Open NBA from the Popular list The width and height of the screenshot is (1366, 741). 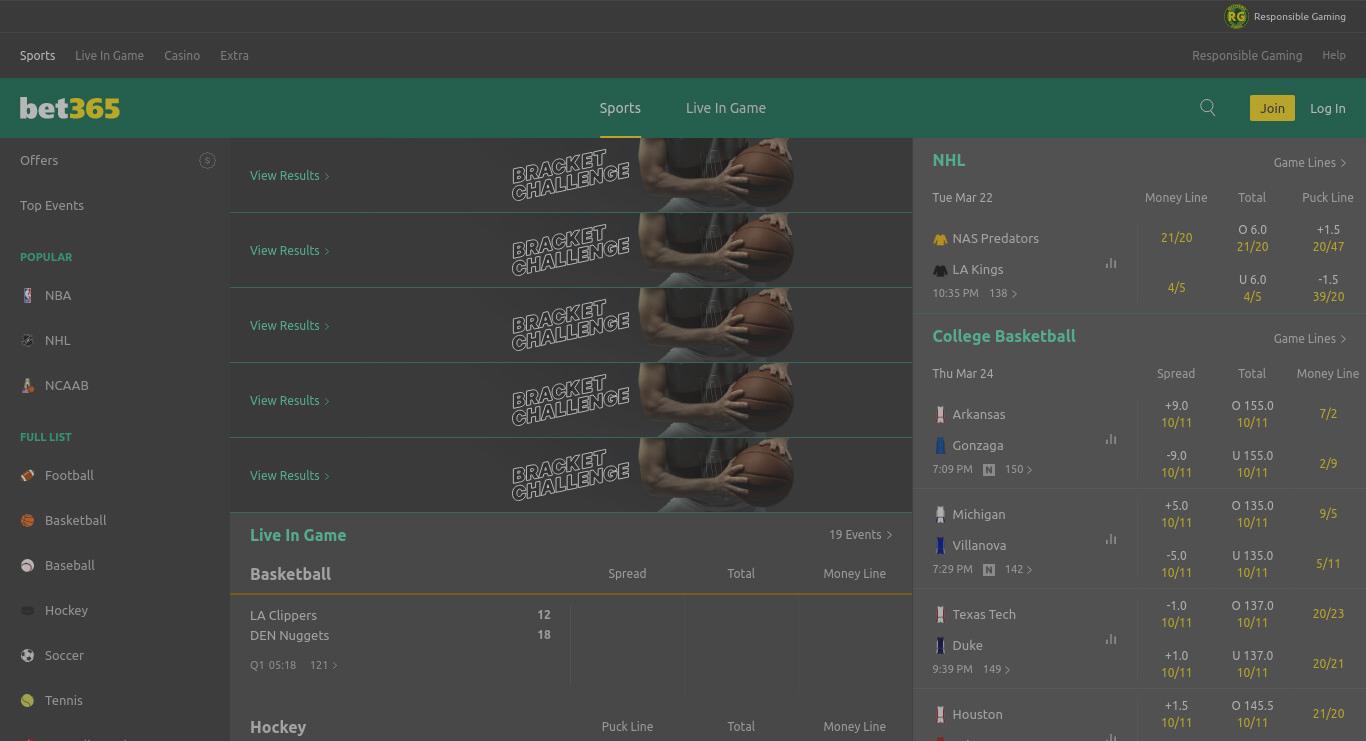click(x=58, y=295)
